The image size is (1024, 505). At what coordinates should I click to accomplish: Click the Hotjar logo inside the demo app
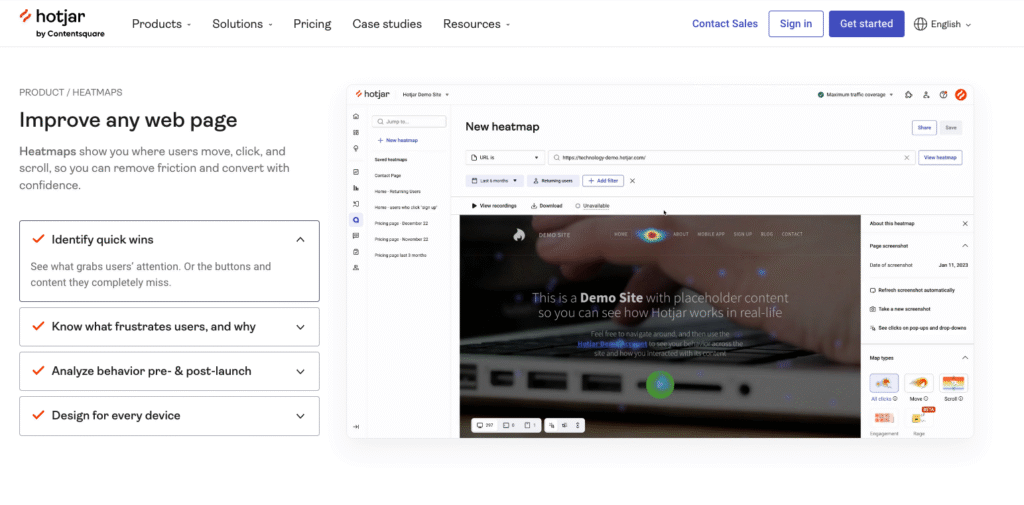(x=372, y=94)
